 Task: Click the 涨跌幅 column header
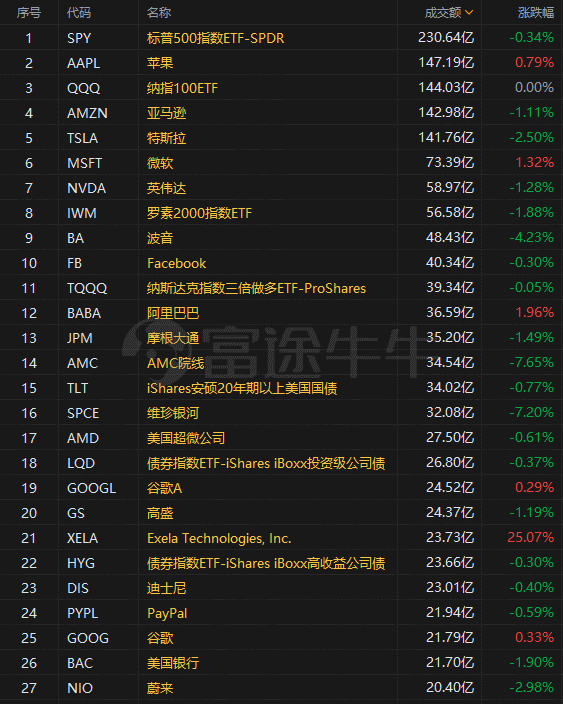[536, 13]
